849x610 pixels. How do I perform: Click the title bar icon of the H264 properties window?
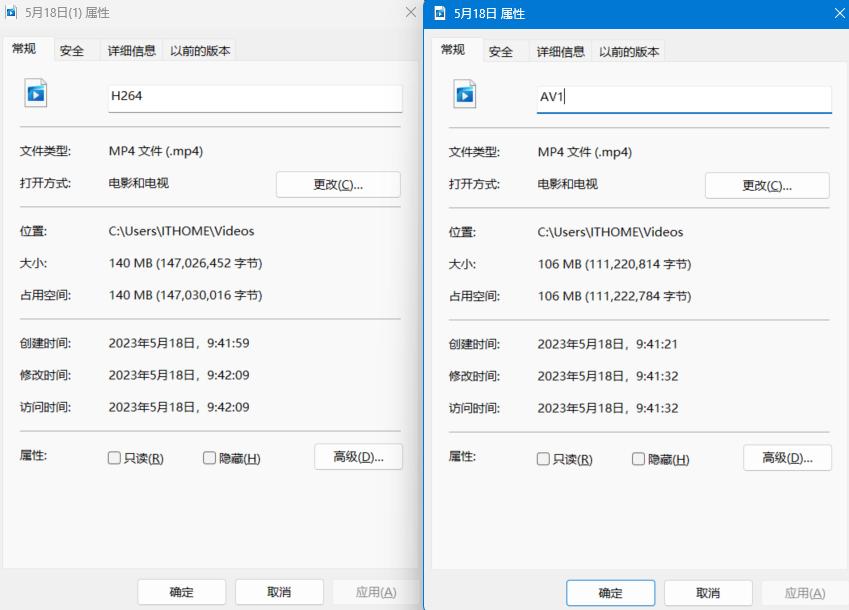pyautogui.click(x=13, y=13)
